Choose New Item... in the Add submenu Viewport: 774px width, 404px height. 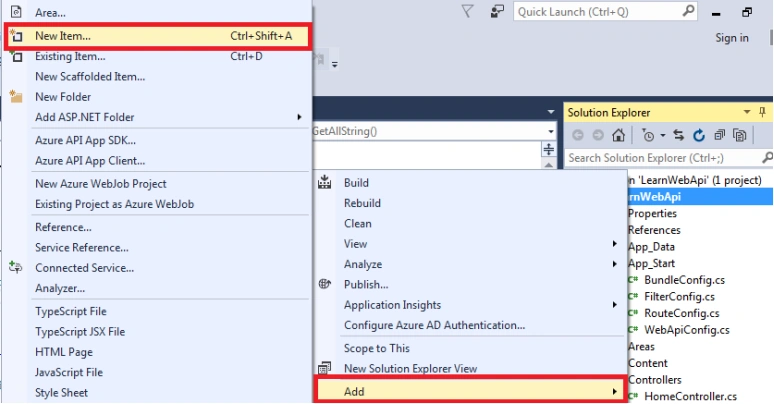coord(158,36)
